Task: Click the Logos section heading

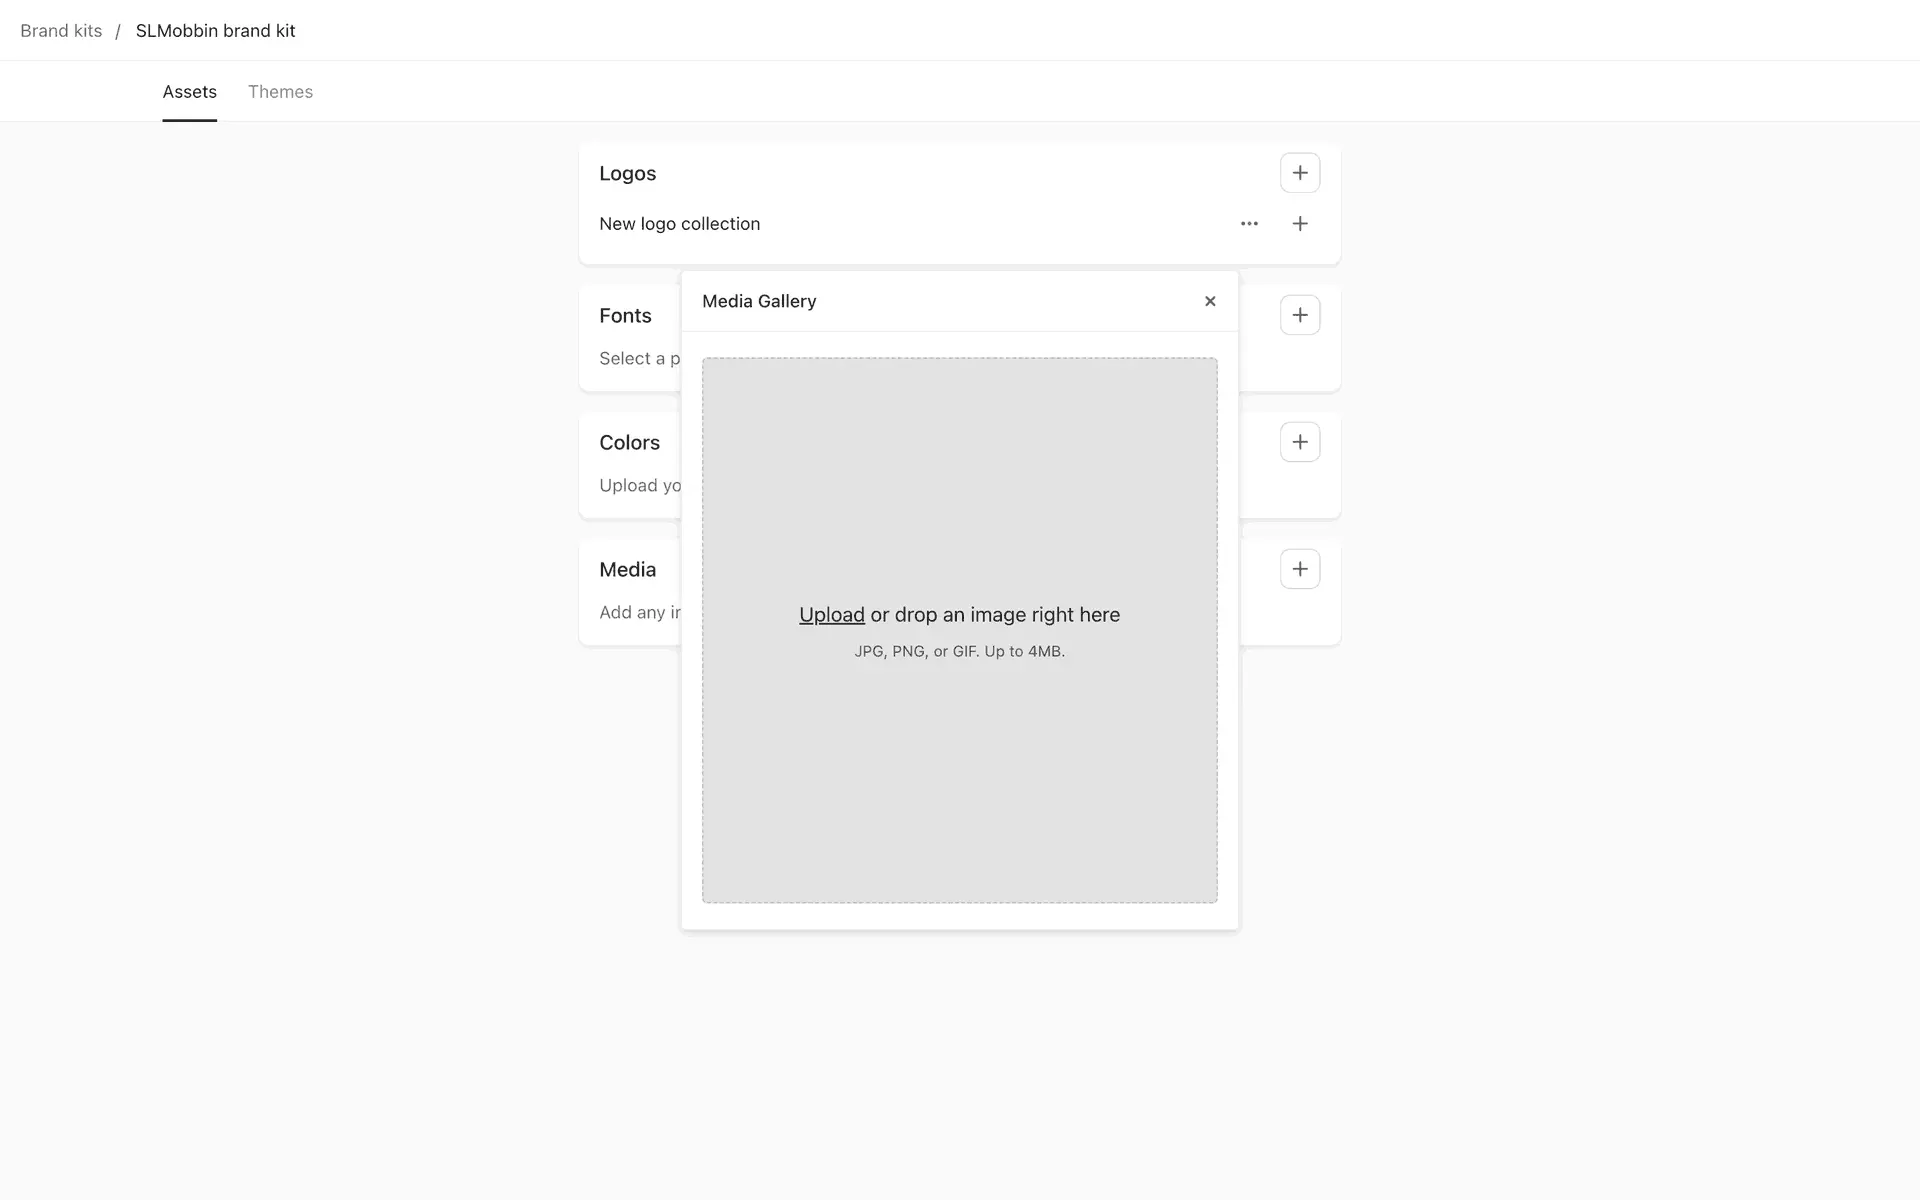Action: tap(627, 173)
